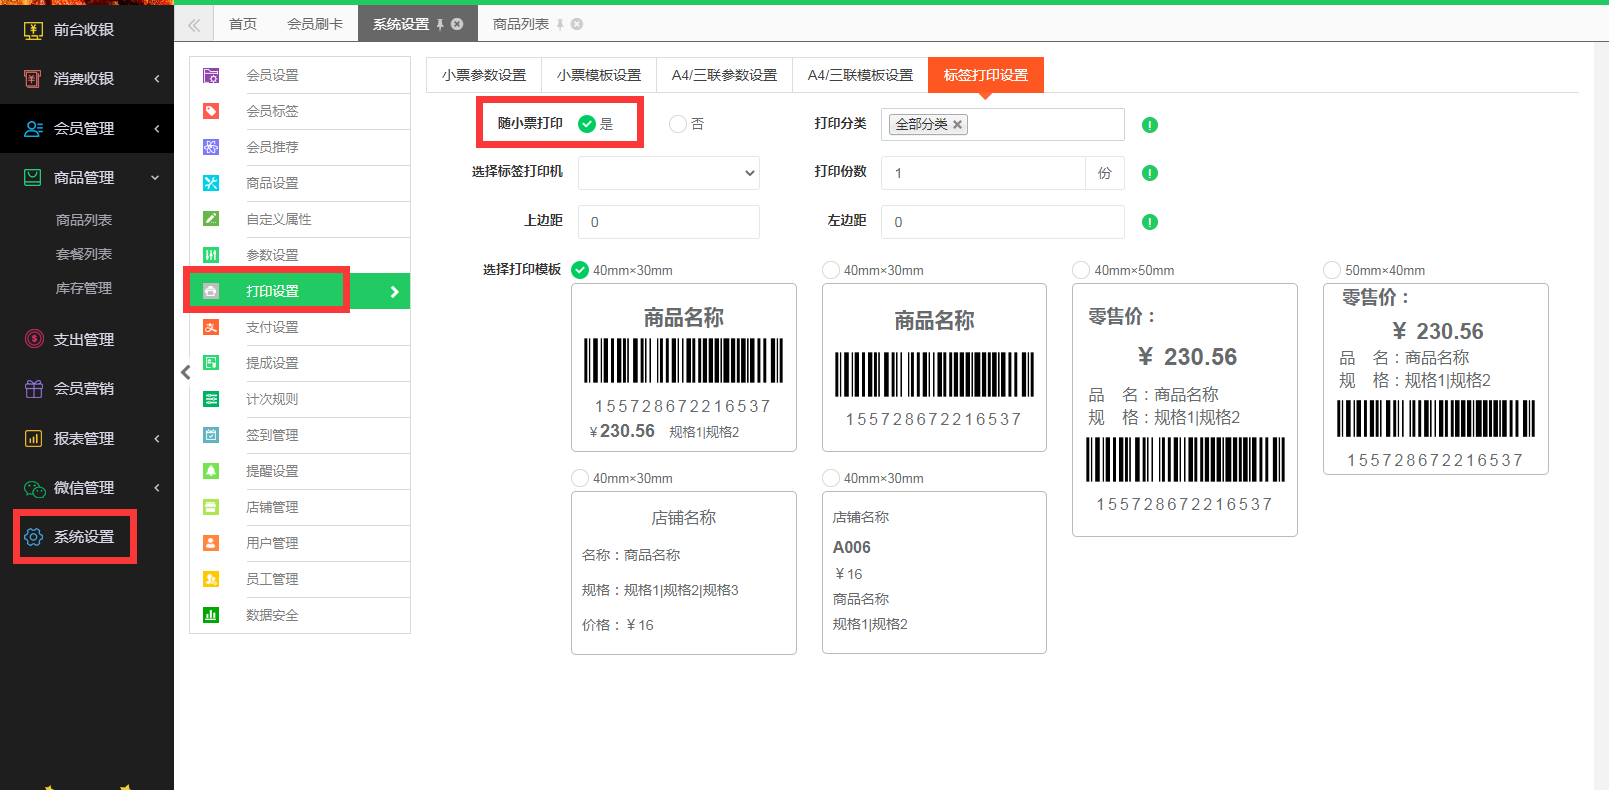This screenshot has width=1609, height=790.
Task: Click the 50mm×40mm label template preview
Action: pyautogui.click(x=1436, y=379)
